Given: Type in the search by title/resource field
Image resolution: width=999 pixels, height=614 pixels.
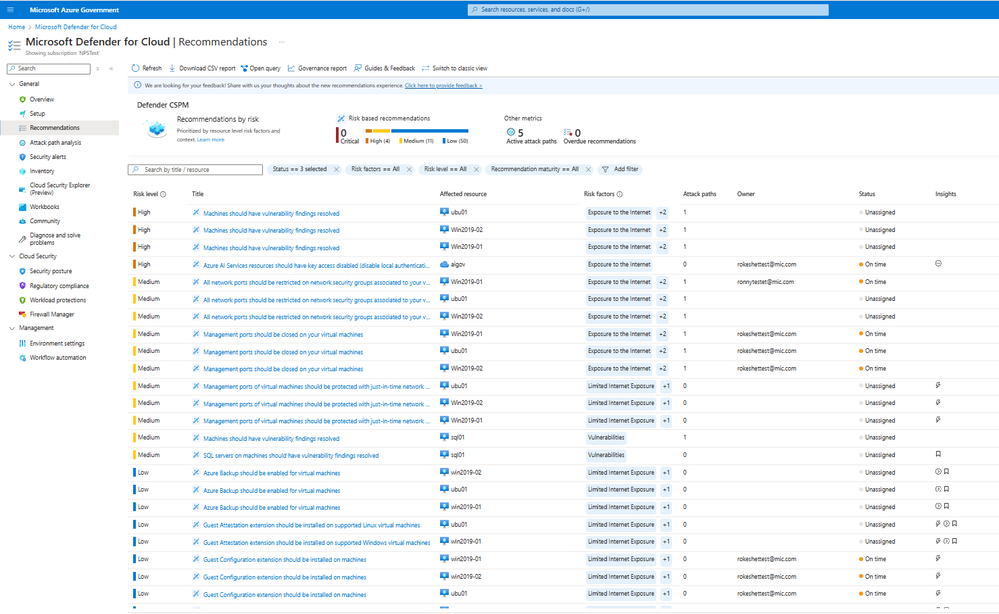Looking at the screenshot, I should 190,169.
